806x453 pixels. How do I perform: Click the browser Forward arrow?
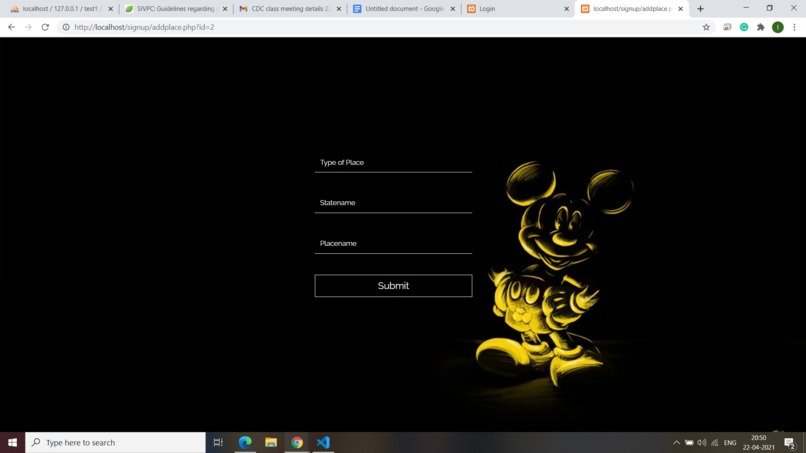tap(28, 27)
